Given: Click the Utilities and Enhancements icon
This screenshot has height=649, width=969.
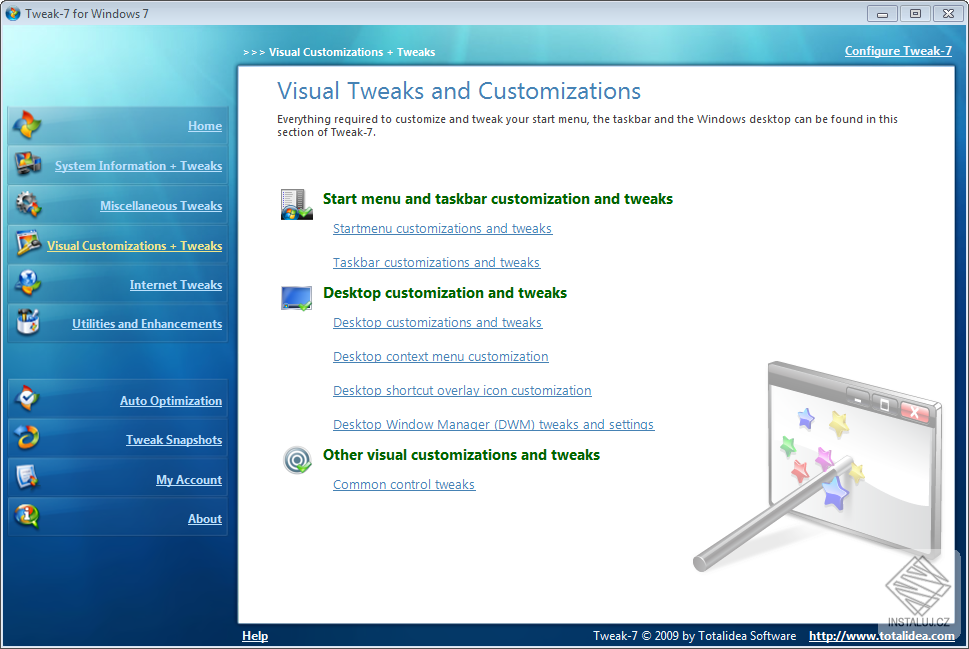Looking at the screenshot, I should tap(28, 322).
